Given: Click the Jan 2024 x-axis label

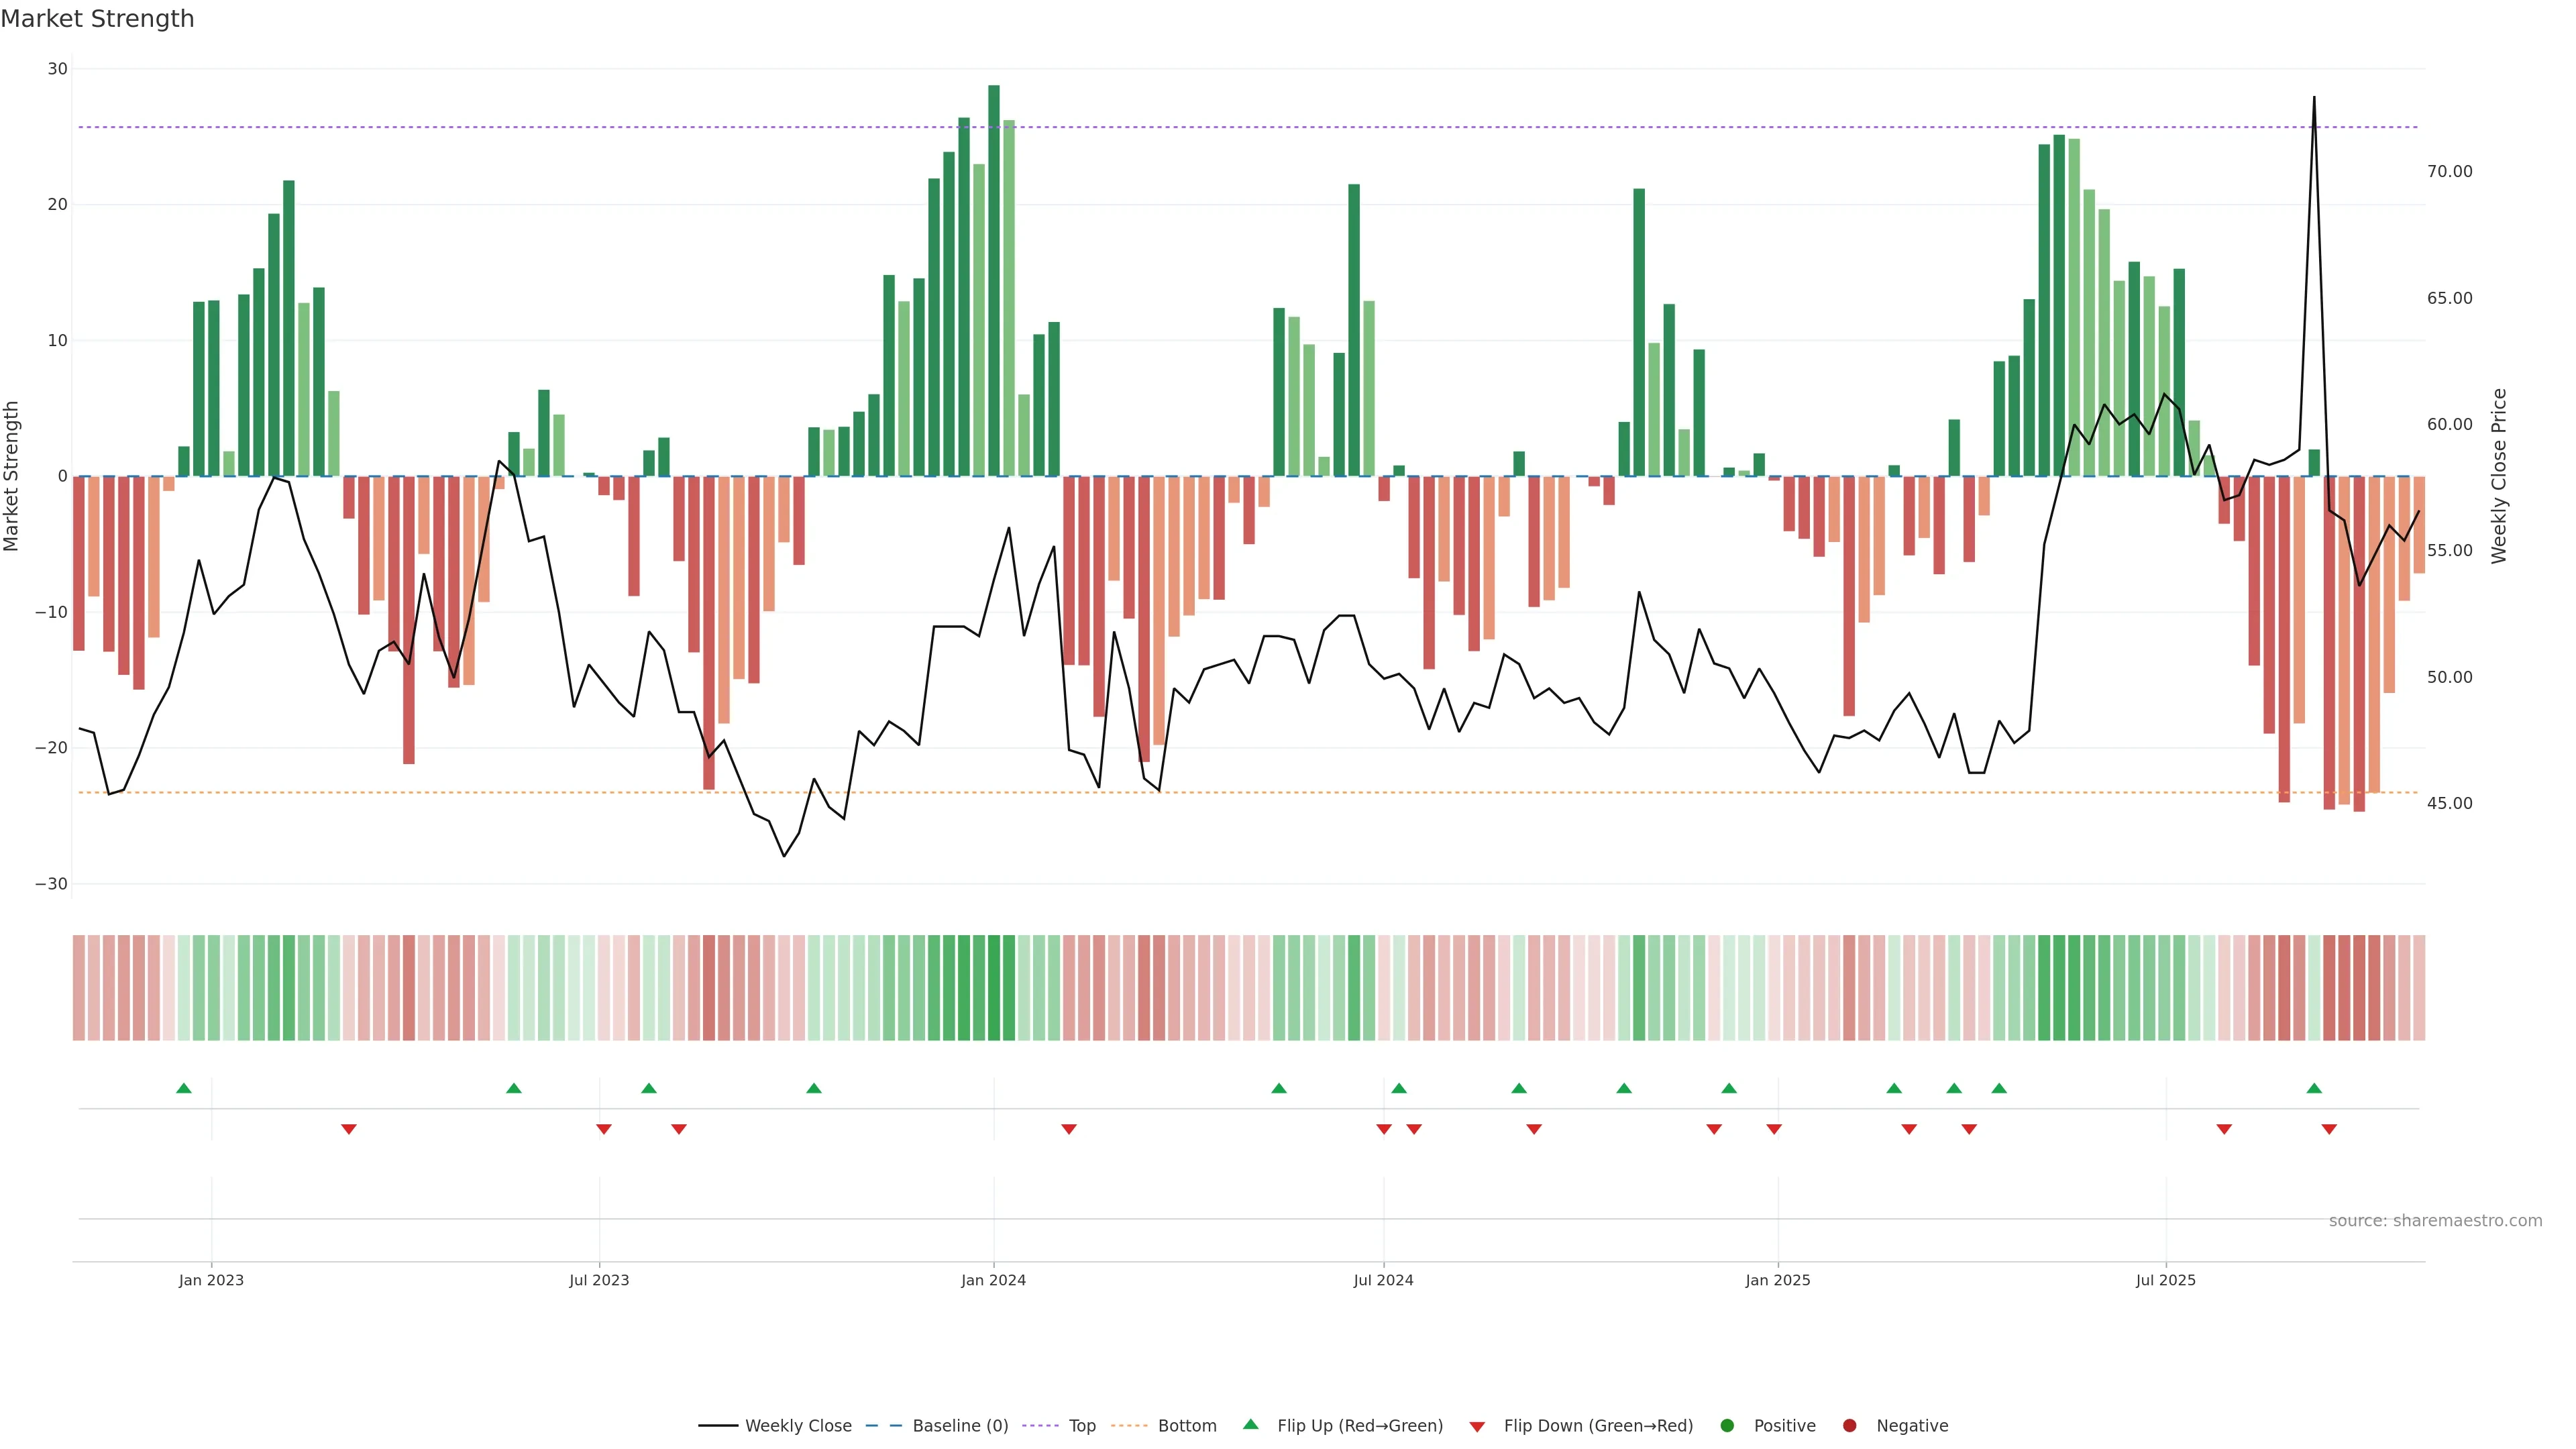Looking at the screenshot, I should (x=993, y=1280).
